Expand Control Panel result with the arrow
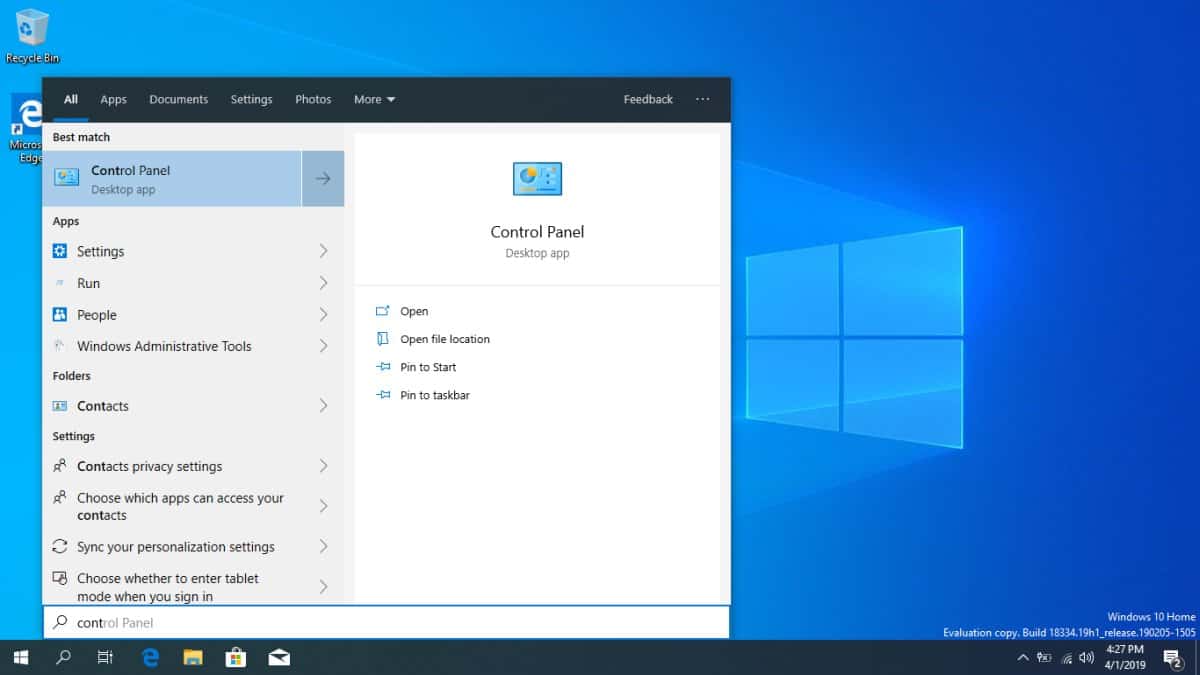Viewport: 1200px width, 675px height. (323, 178)
